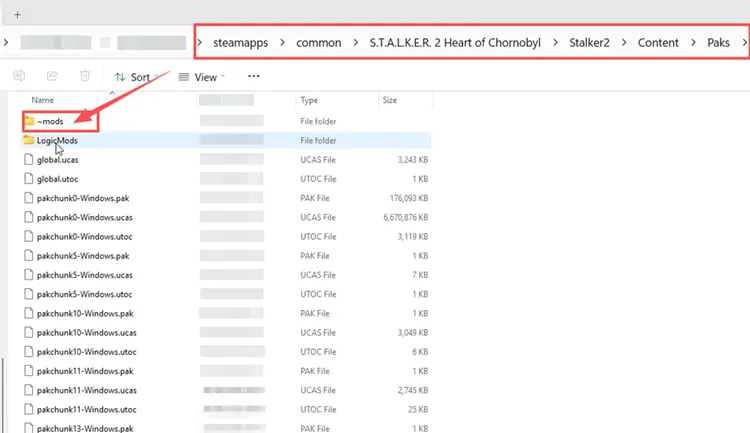Click the global.ucas file icon
Image resolution: width=750 pixels, height=433 pixels.
pos(29,159)
